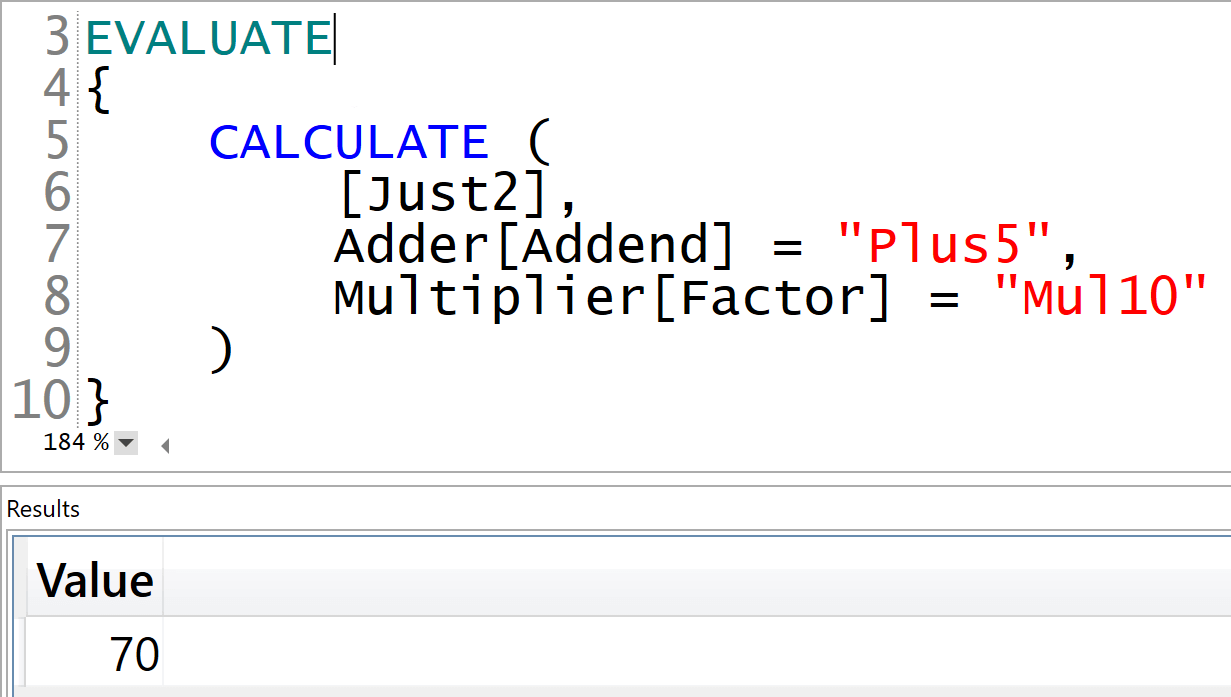Screen dimensions: 1231x697
Task: Click line number 8 in the gutter
Action: point(58,297)
